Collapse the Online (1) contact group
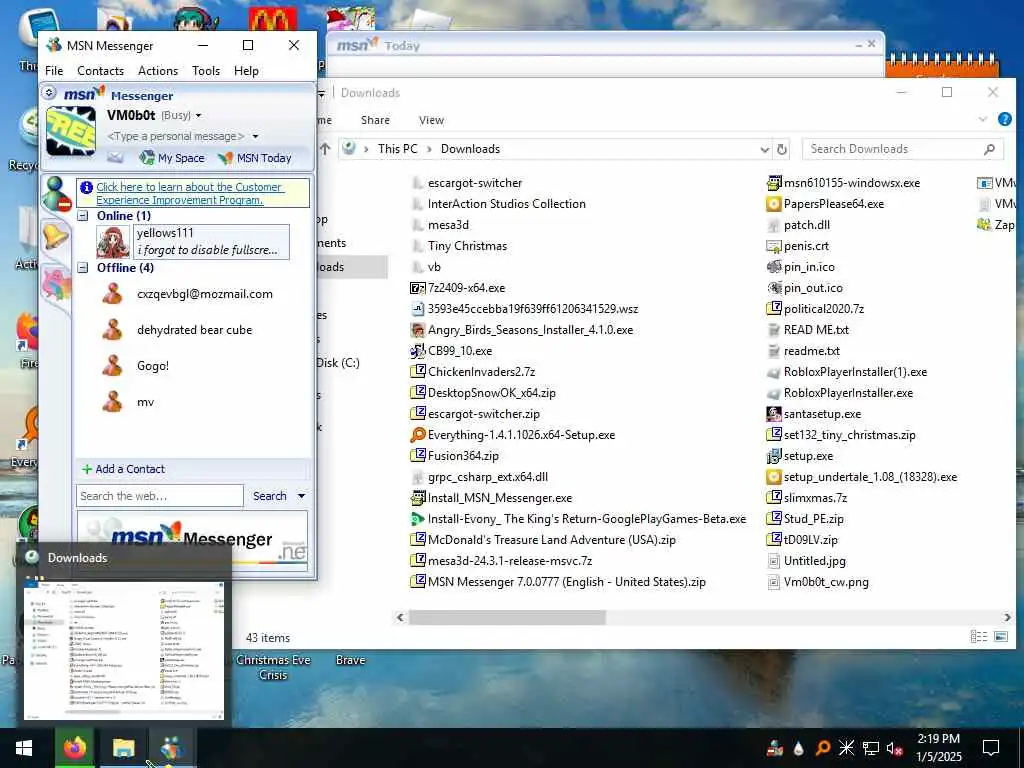This screenshot has width=1024, height=768. coord(83,216)
